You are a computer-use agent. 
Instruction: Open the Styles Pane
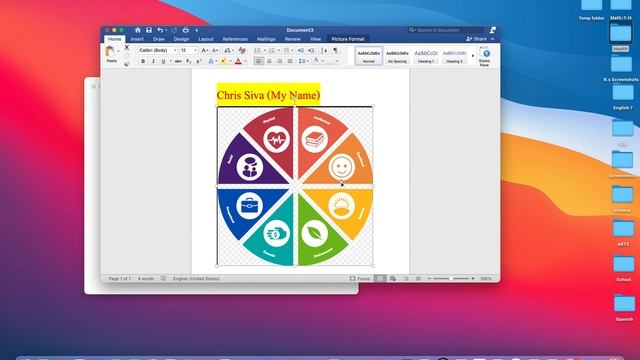pyautogui.click(x=484, y=56)
